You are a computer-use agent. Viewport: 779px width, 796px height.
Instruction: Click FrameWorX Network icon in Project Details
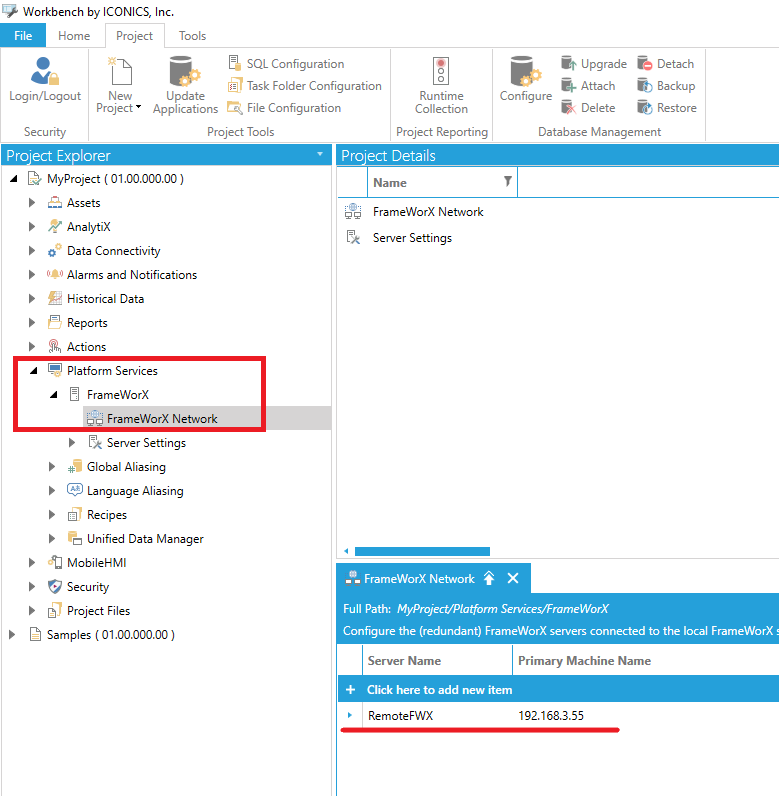tap(353, 212)
